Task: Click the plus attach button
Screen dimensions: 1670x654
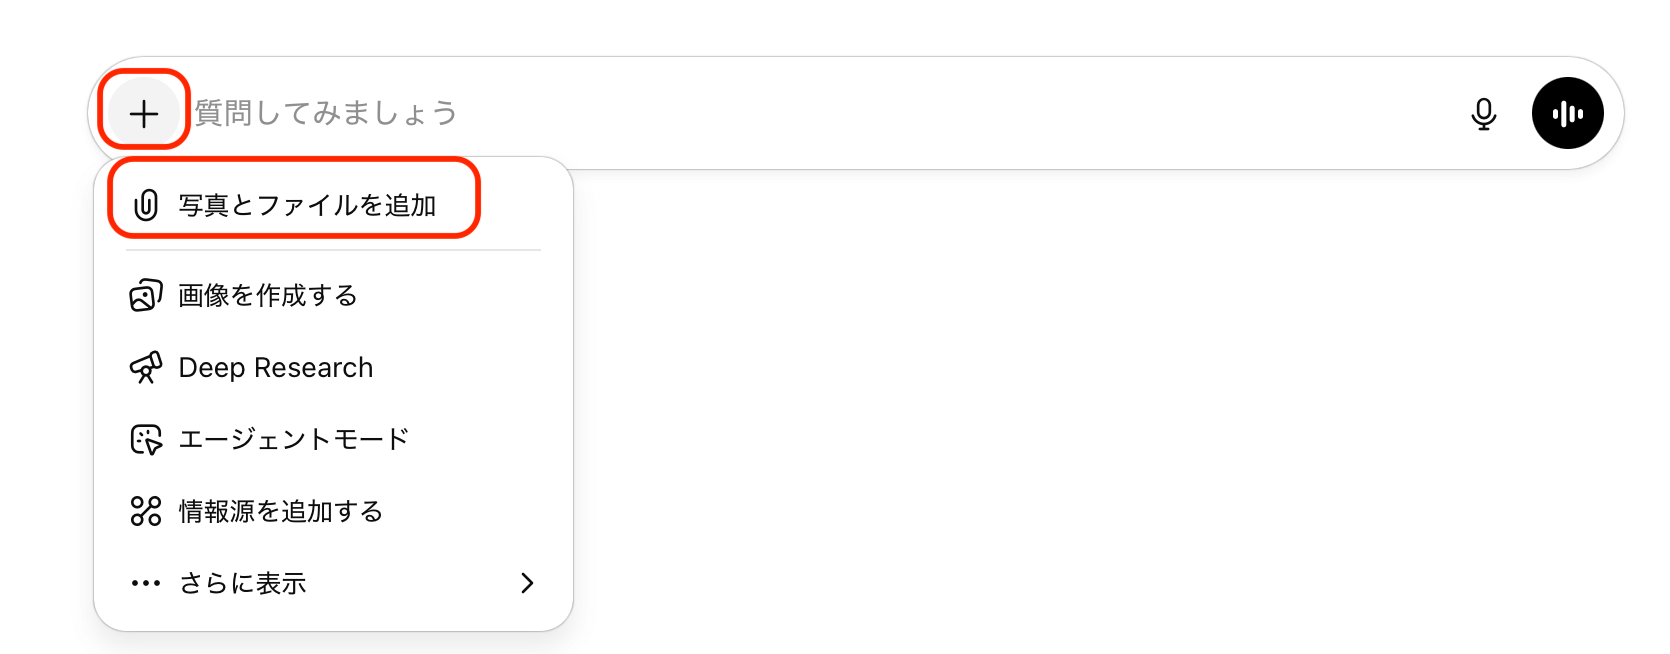Action: click(x=144, y=113)
